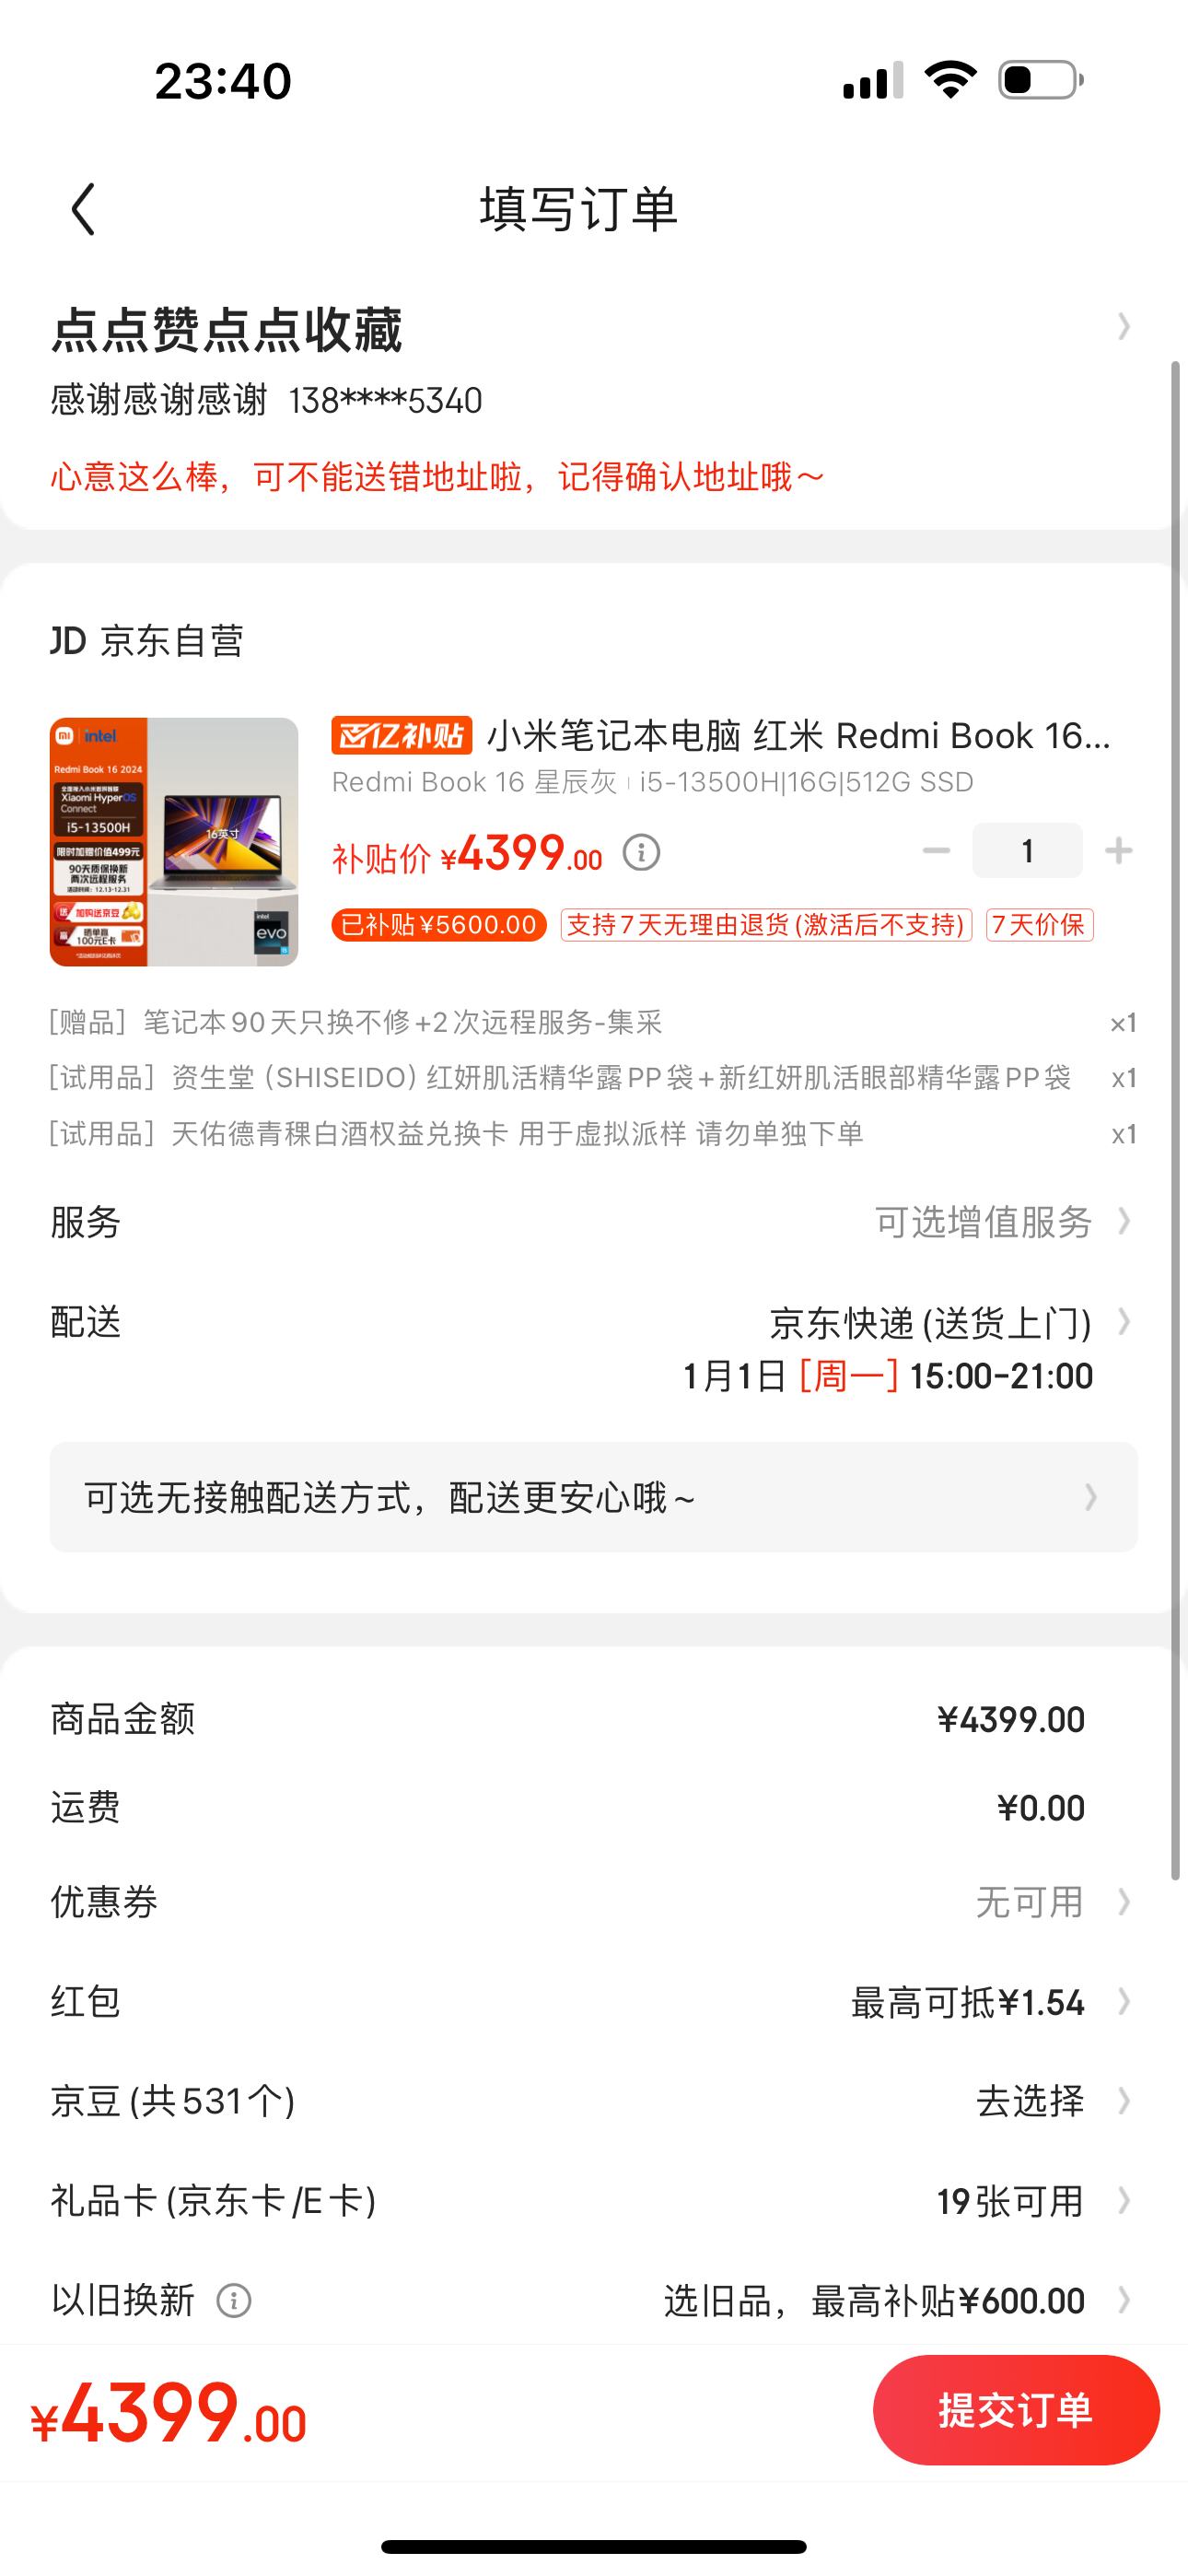Open the subsidy price info icon
The width and height of the screenshot is (1188, 2576).
[641, 853]
